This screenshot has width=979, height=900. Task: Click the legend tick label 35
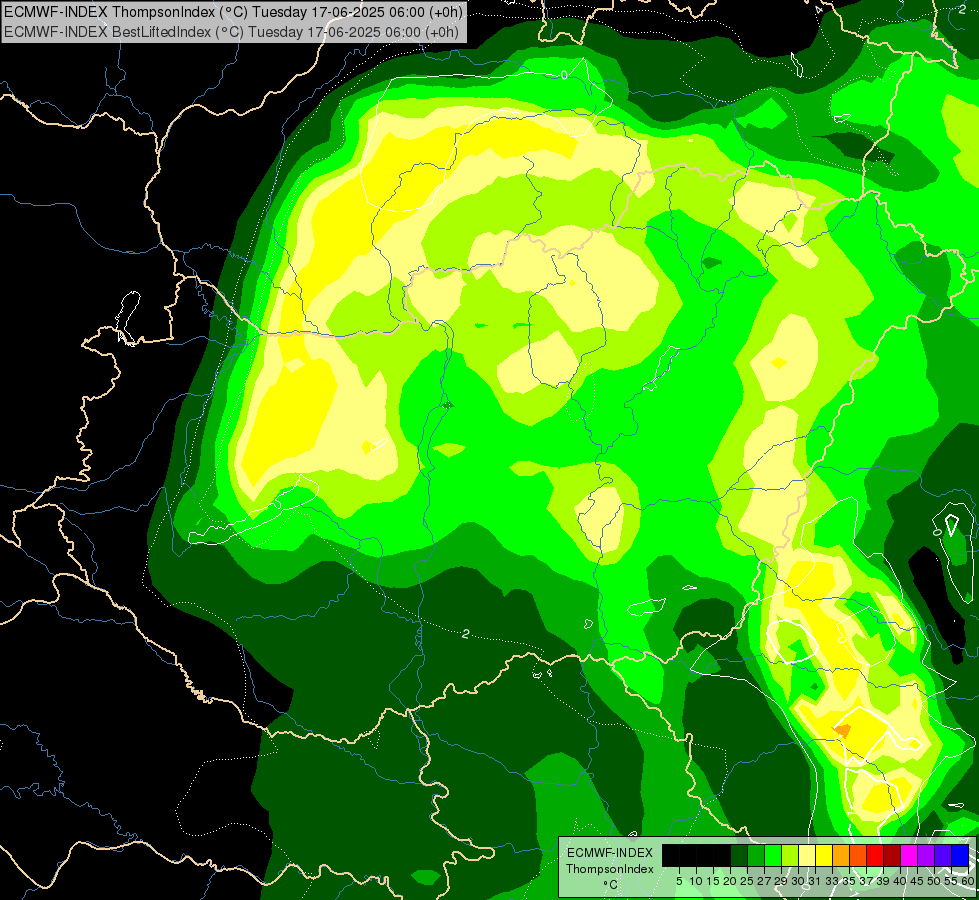[849, 881]
